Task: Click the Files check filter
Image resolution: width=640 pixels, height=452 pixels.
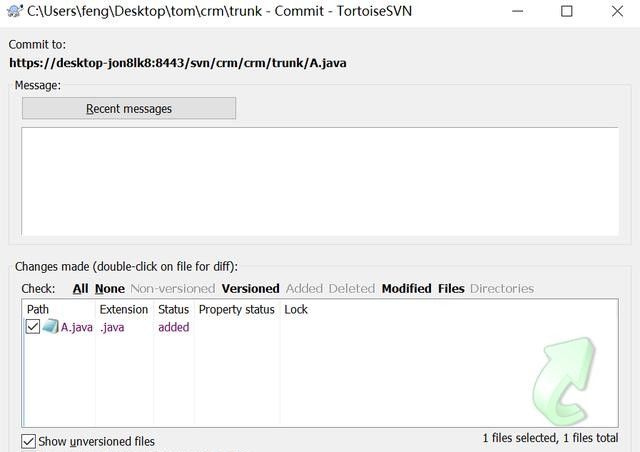Action: [x=451, y=289]
